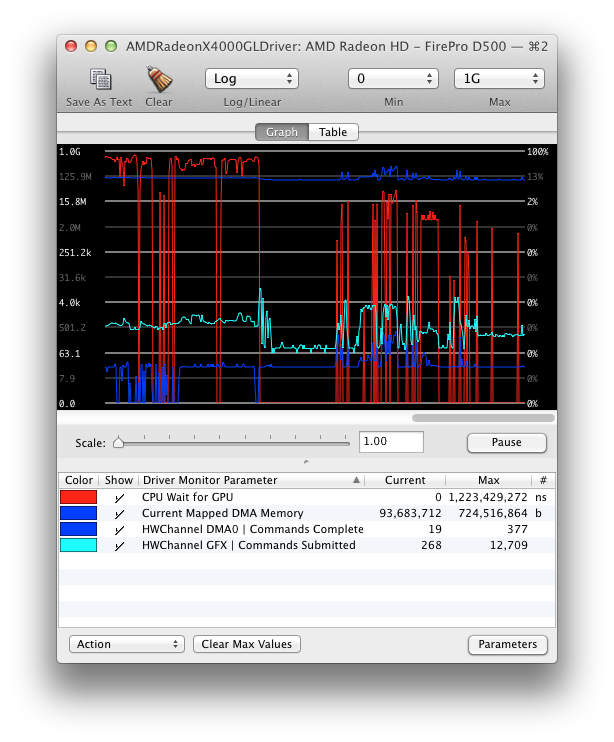Image resolution: width=614 pixels, height=742 pixels.
Task: Select the HWChannel GFX | Commands Submitted text
Action: point(248,545)
